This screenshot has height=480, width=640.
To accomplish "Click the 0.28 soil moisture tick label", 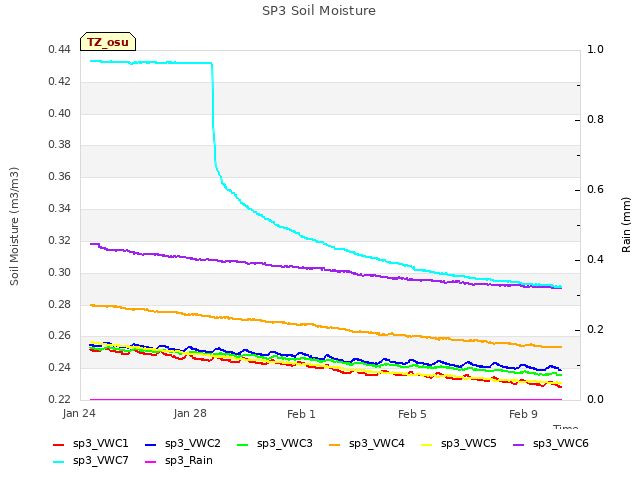I will pos(60,304).
